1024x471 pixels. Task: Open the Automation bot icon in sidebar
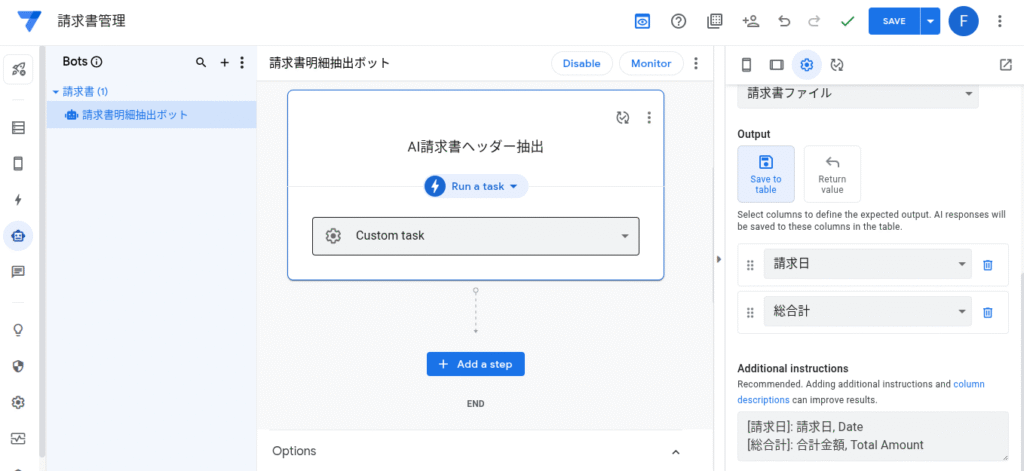(18, 236)
